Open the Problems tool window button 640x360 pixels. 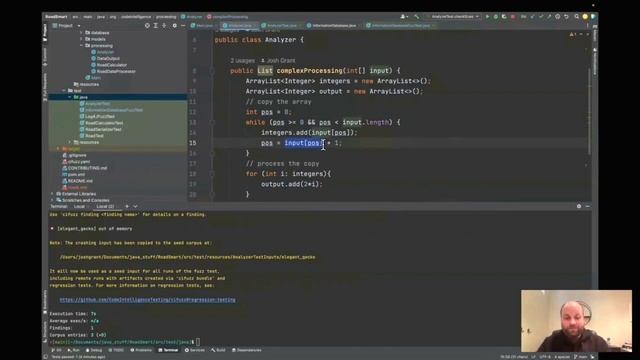point(141,350)
